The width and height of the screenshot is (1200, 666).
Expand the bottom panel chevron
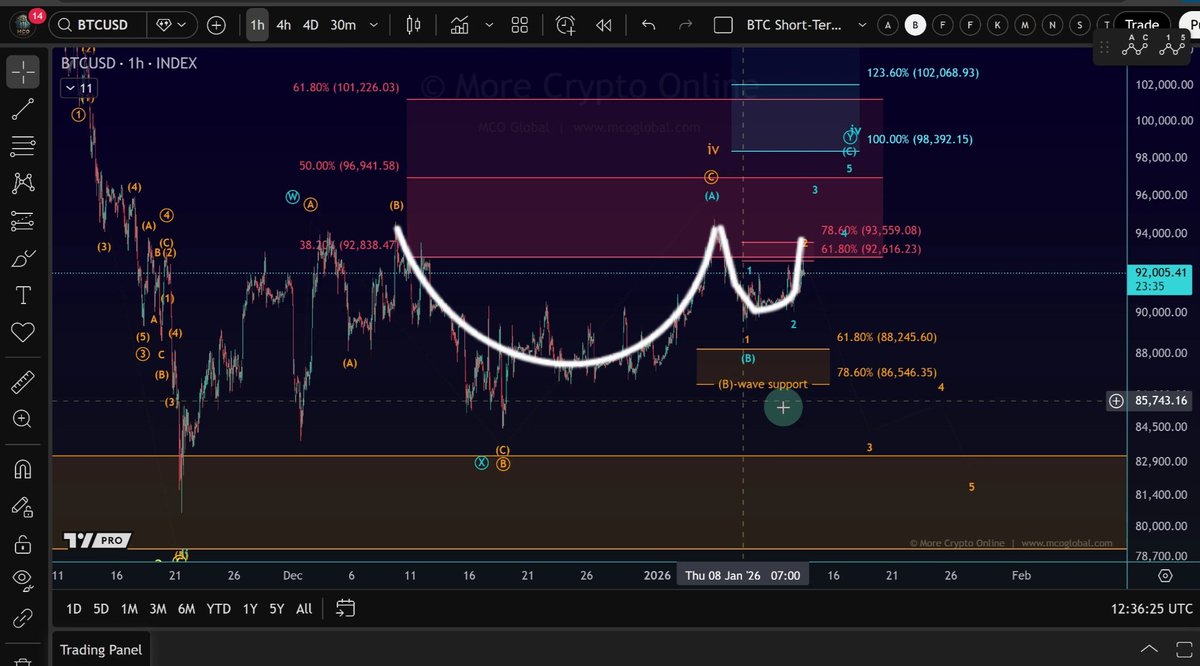[1150, 649]
